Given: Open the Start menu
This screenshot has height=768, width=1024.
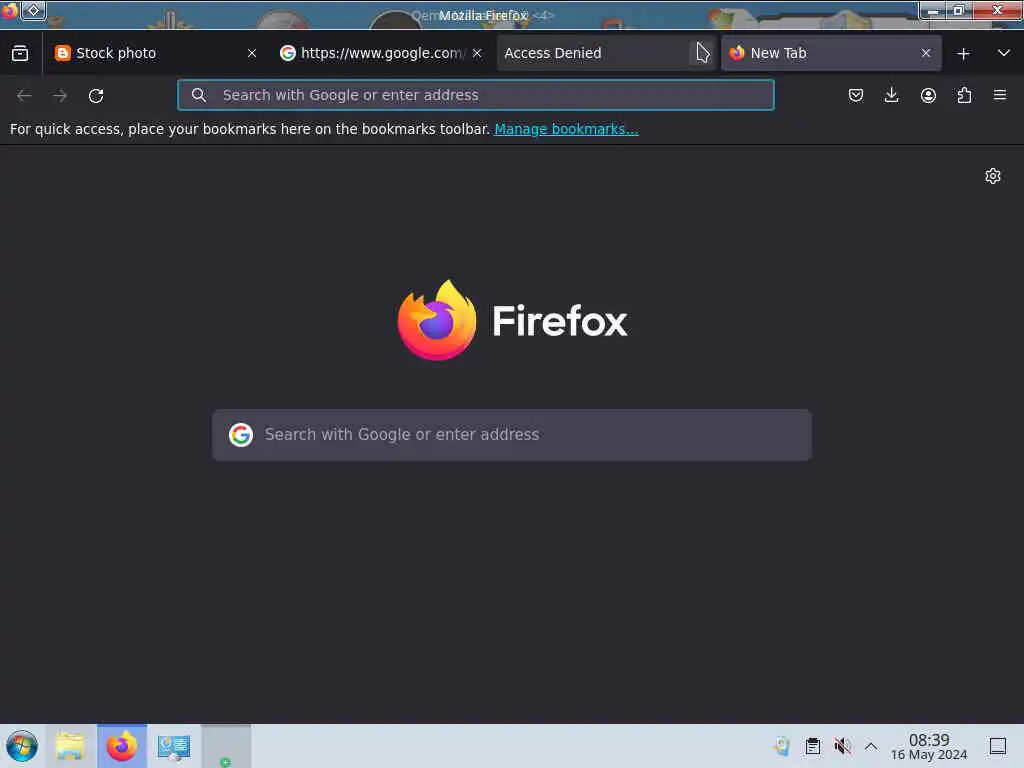Looking at the screenshot, I should click(22, 746).
